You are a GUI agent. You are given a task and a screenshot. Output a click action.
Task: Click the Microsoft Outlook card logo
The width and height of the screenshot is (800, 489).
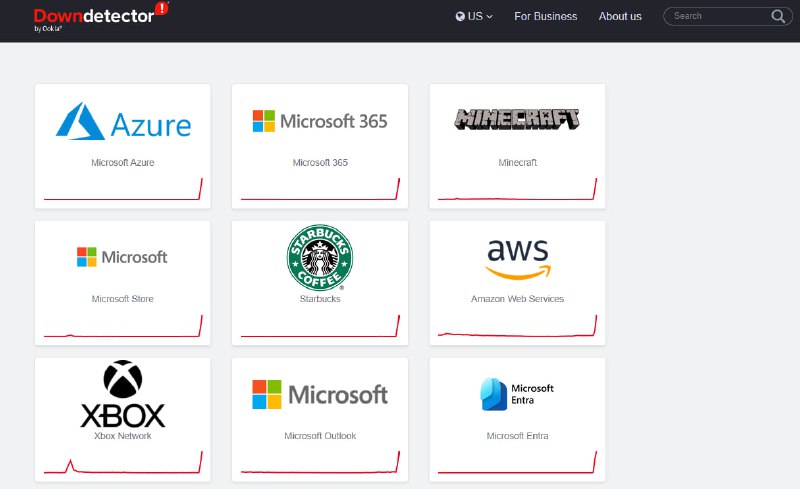[x=320, y=394]
